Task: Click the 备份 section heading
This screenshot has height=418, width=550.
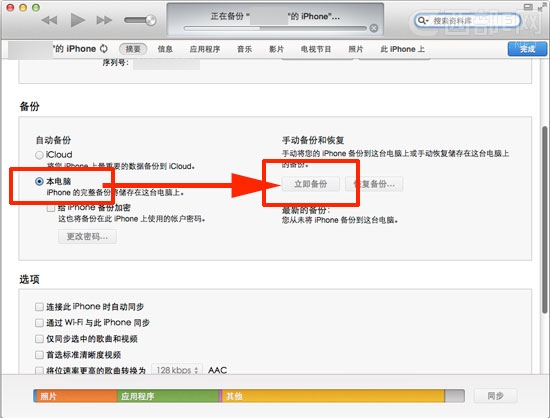Action: (x=29, y=106)
